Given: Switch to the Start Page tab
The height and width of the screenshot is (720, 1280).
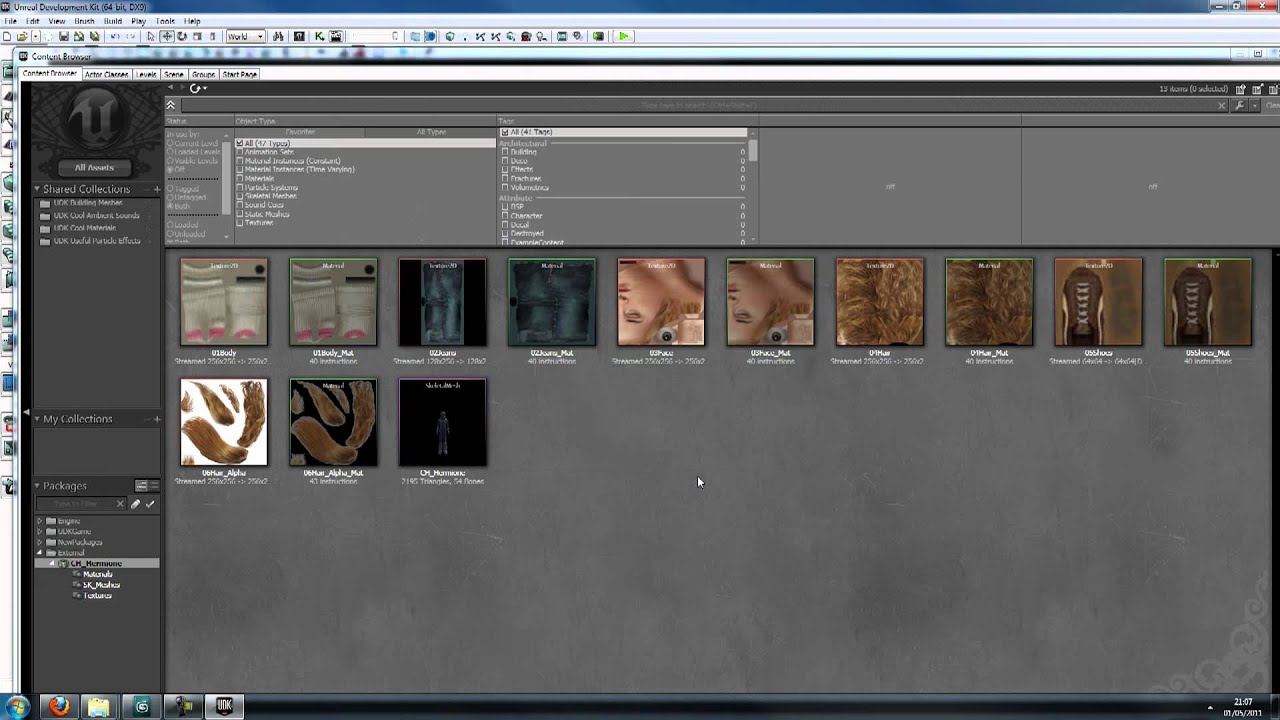Looking at the screenshot, I should point(240,74).
